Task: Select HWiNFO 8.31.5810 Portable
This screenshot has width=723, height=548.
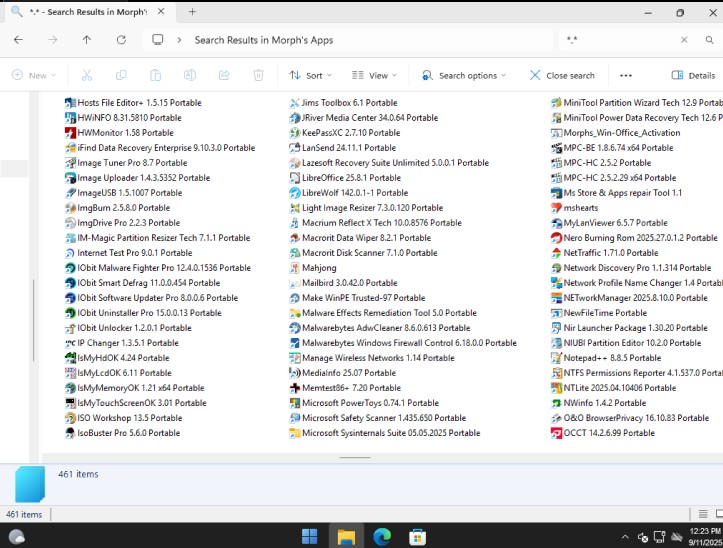Action: (123, 118)
